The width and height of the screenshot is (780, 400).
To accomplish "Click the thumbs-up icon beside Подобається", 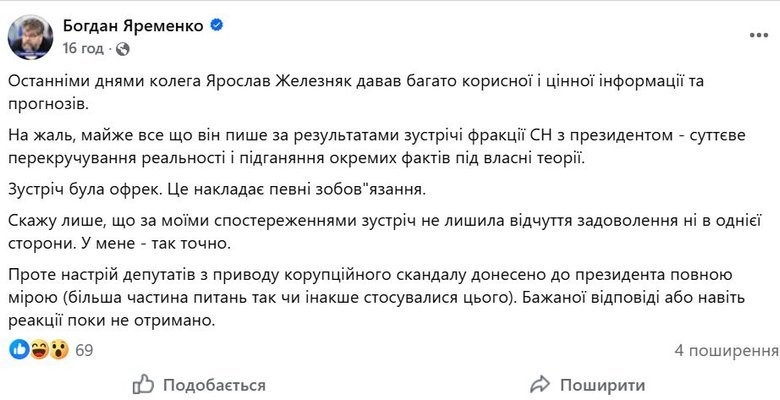I will [144, 384].
